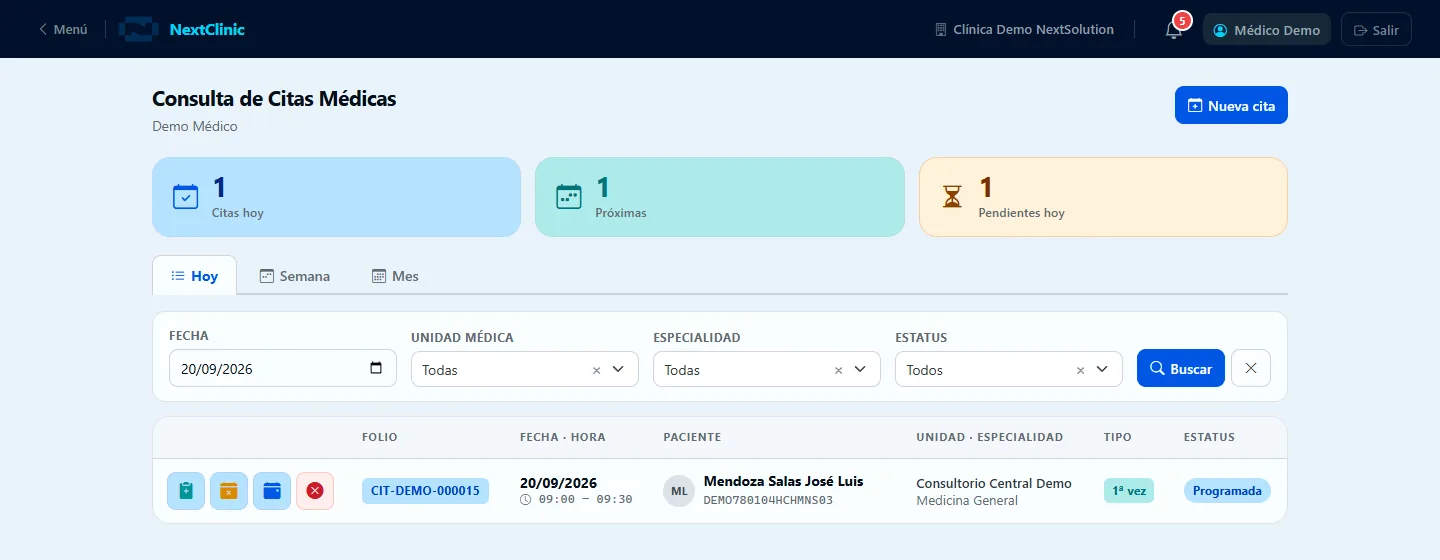This screenshot has height=560, width=1440.
Task: Click the FECHA · HORA column header
Action: click(563, 437)
